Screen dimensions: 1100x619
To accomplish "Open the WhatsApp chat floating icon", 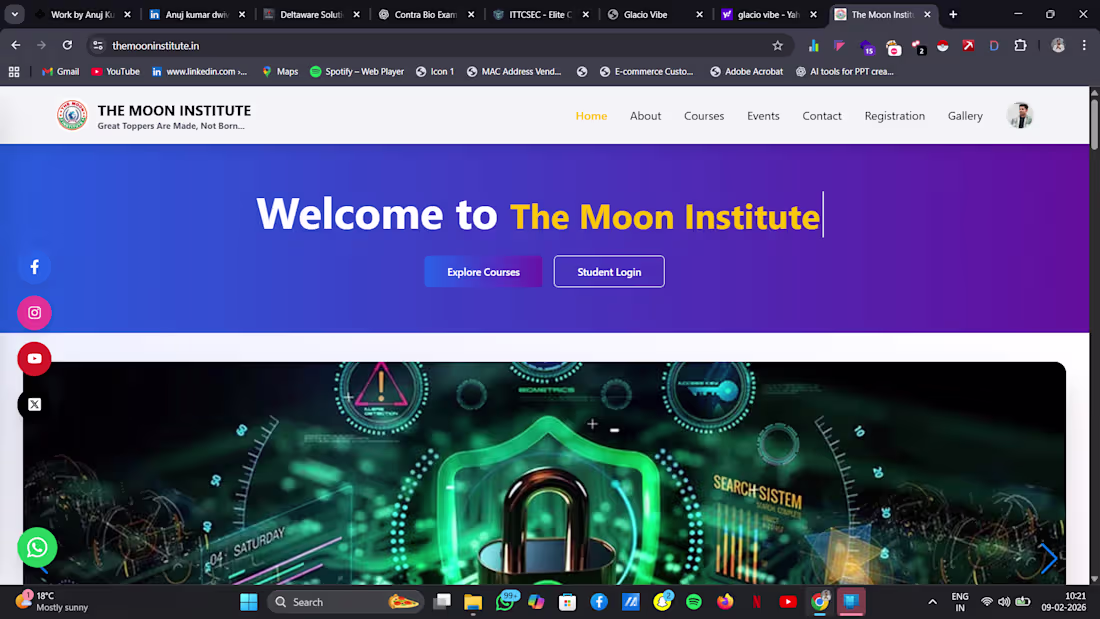I will [x=37, y=547].
